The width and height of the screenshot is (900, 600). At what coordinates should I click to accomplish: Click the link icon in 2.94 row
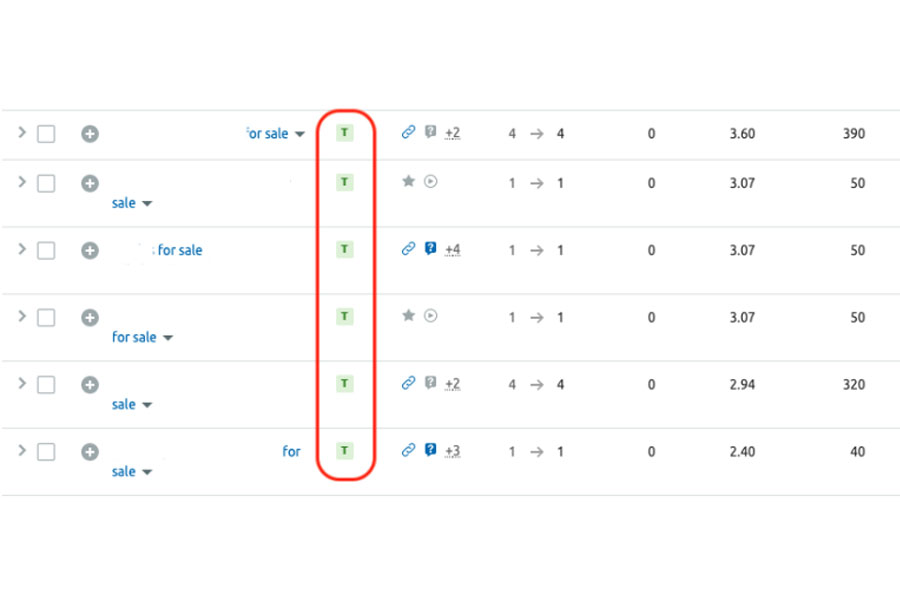tap(408, 382)
